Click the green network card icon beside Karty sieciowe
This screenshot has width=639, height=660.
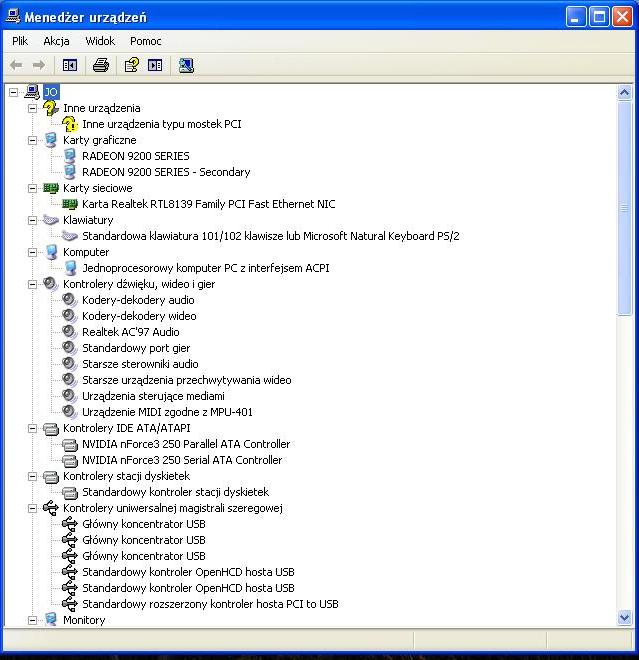(51, 188)
